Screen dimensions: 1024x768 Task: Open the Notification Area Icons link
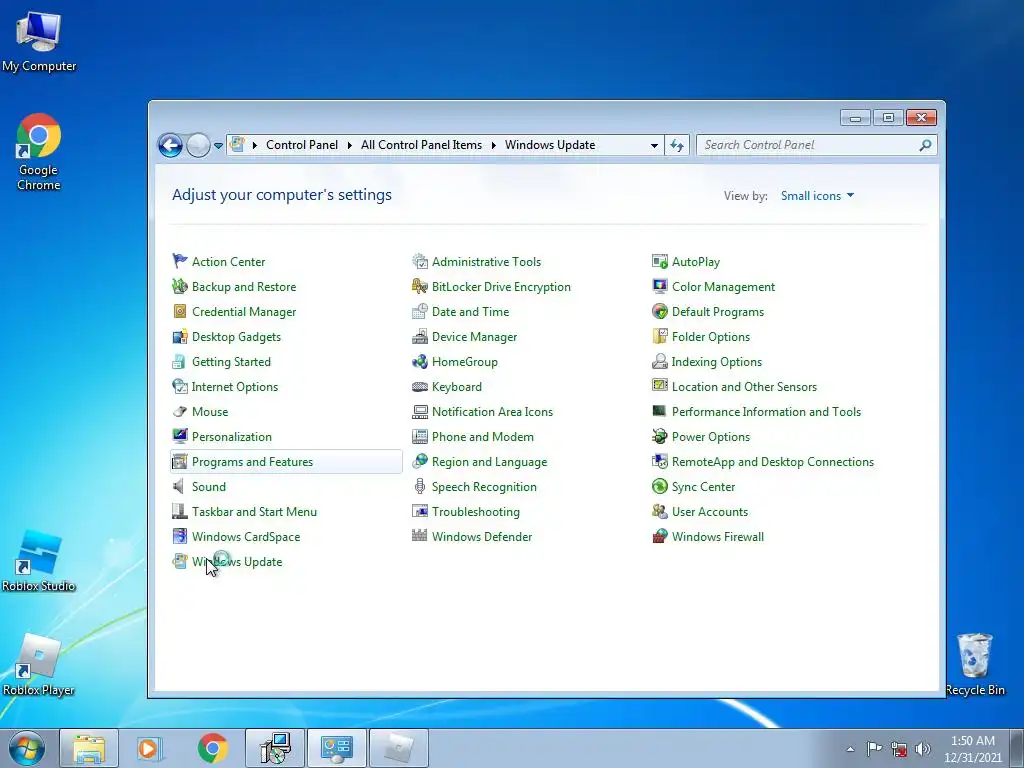(492, 411)
